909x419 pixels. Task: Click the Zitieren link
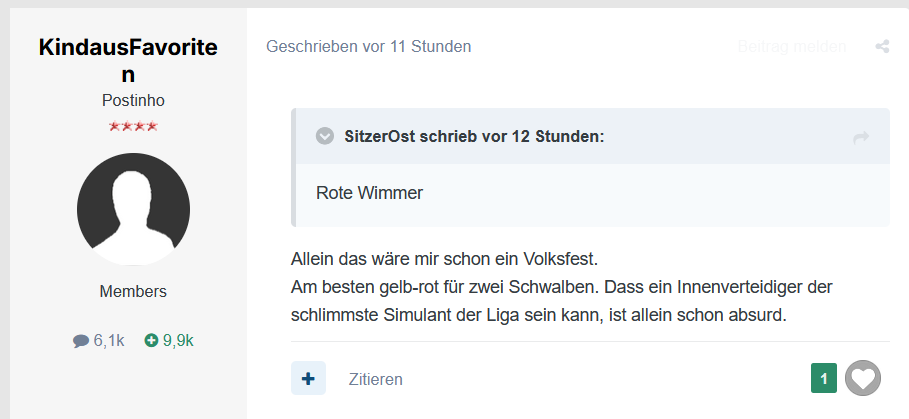coord(375,379)
